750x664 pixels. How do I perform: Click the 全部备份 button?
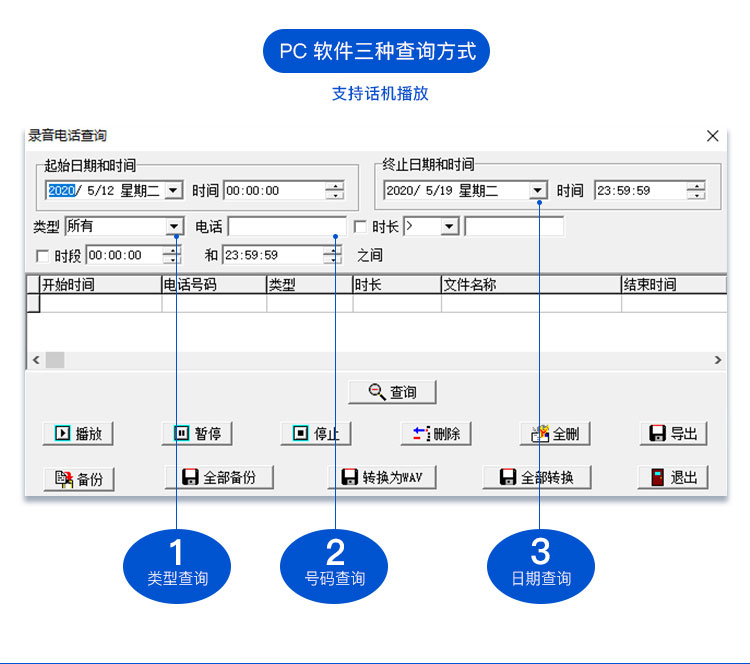click(219, 477)
